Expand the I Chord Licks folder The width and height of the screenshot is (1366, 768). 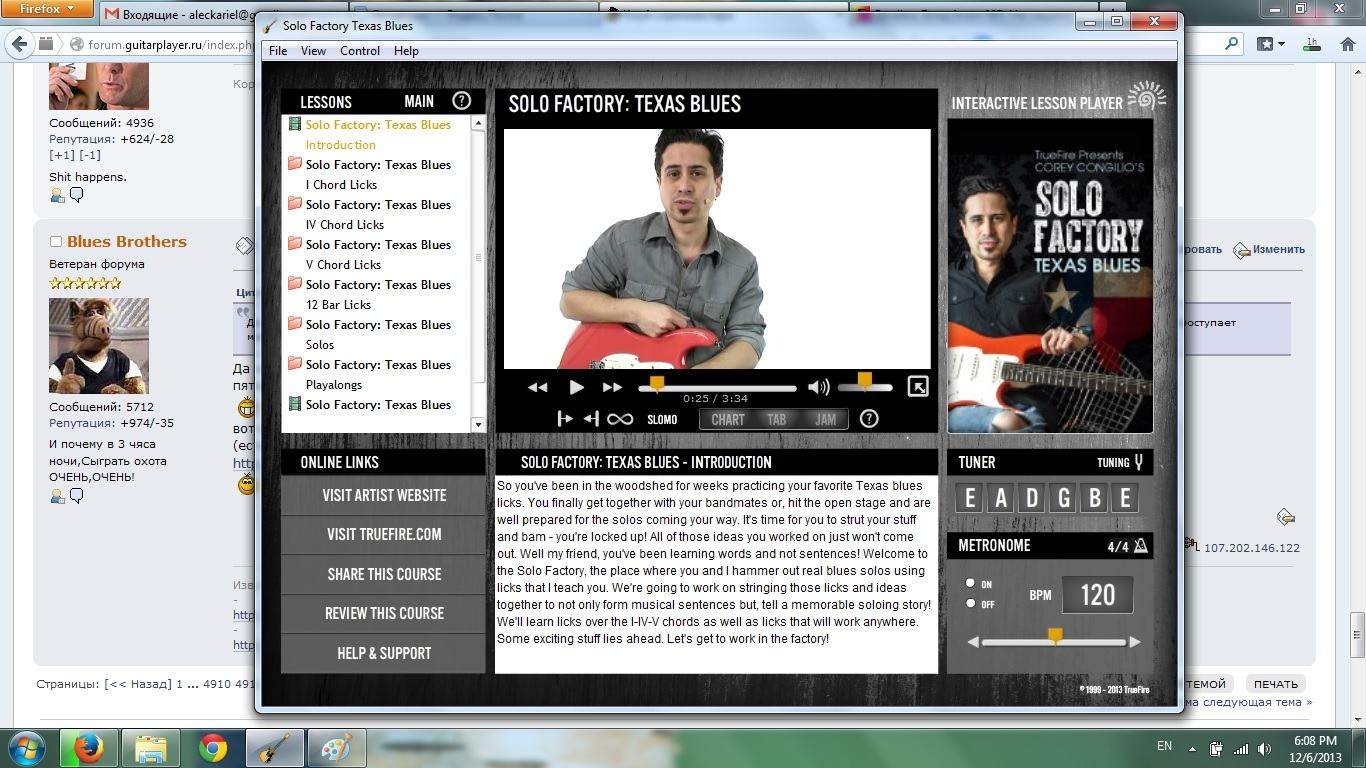(x=295, y=164)
